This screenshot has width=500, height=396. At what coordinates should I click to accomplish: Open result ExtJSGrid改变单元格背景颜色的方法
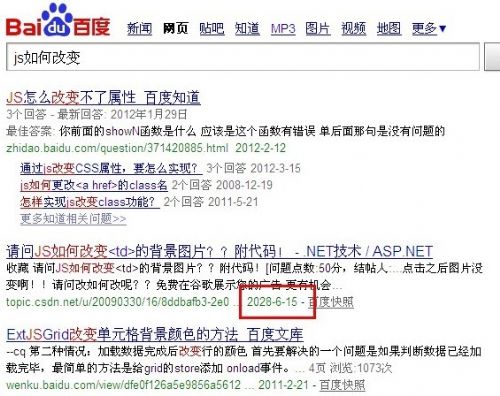click(155, 335)
